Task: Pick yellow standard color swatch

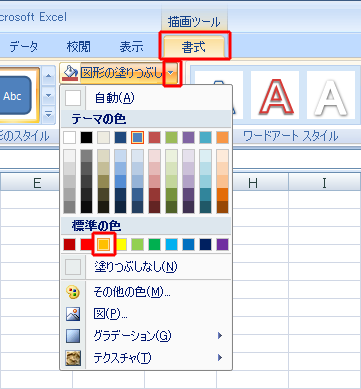Action: [120, 244]
